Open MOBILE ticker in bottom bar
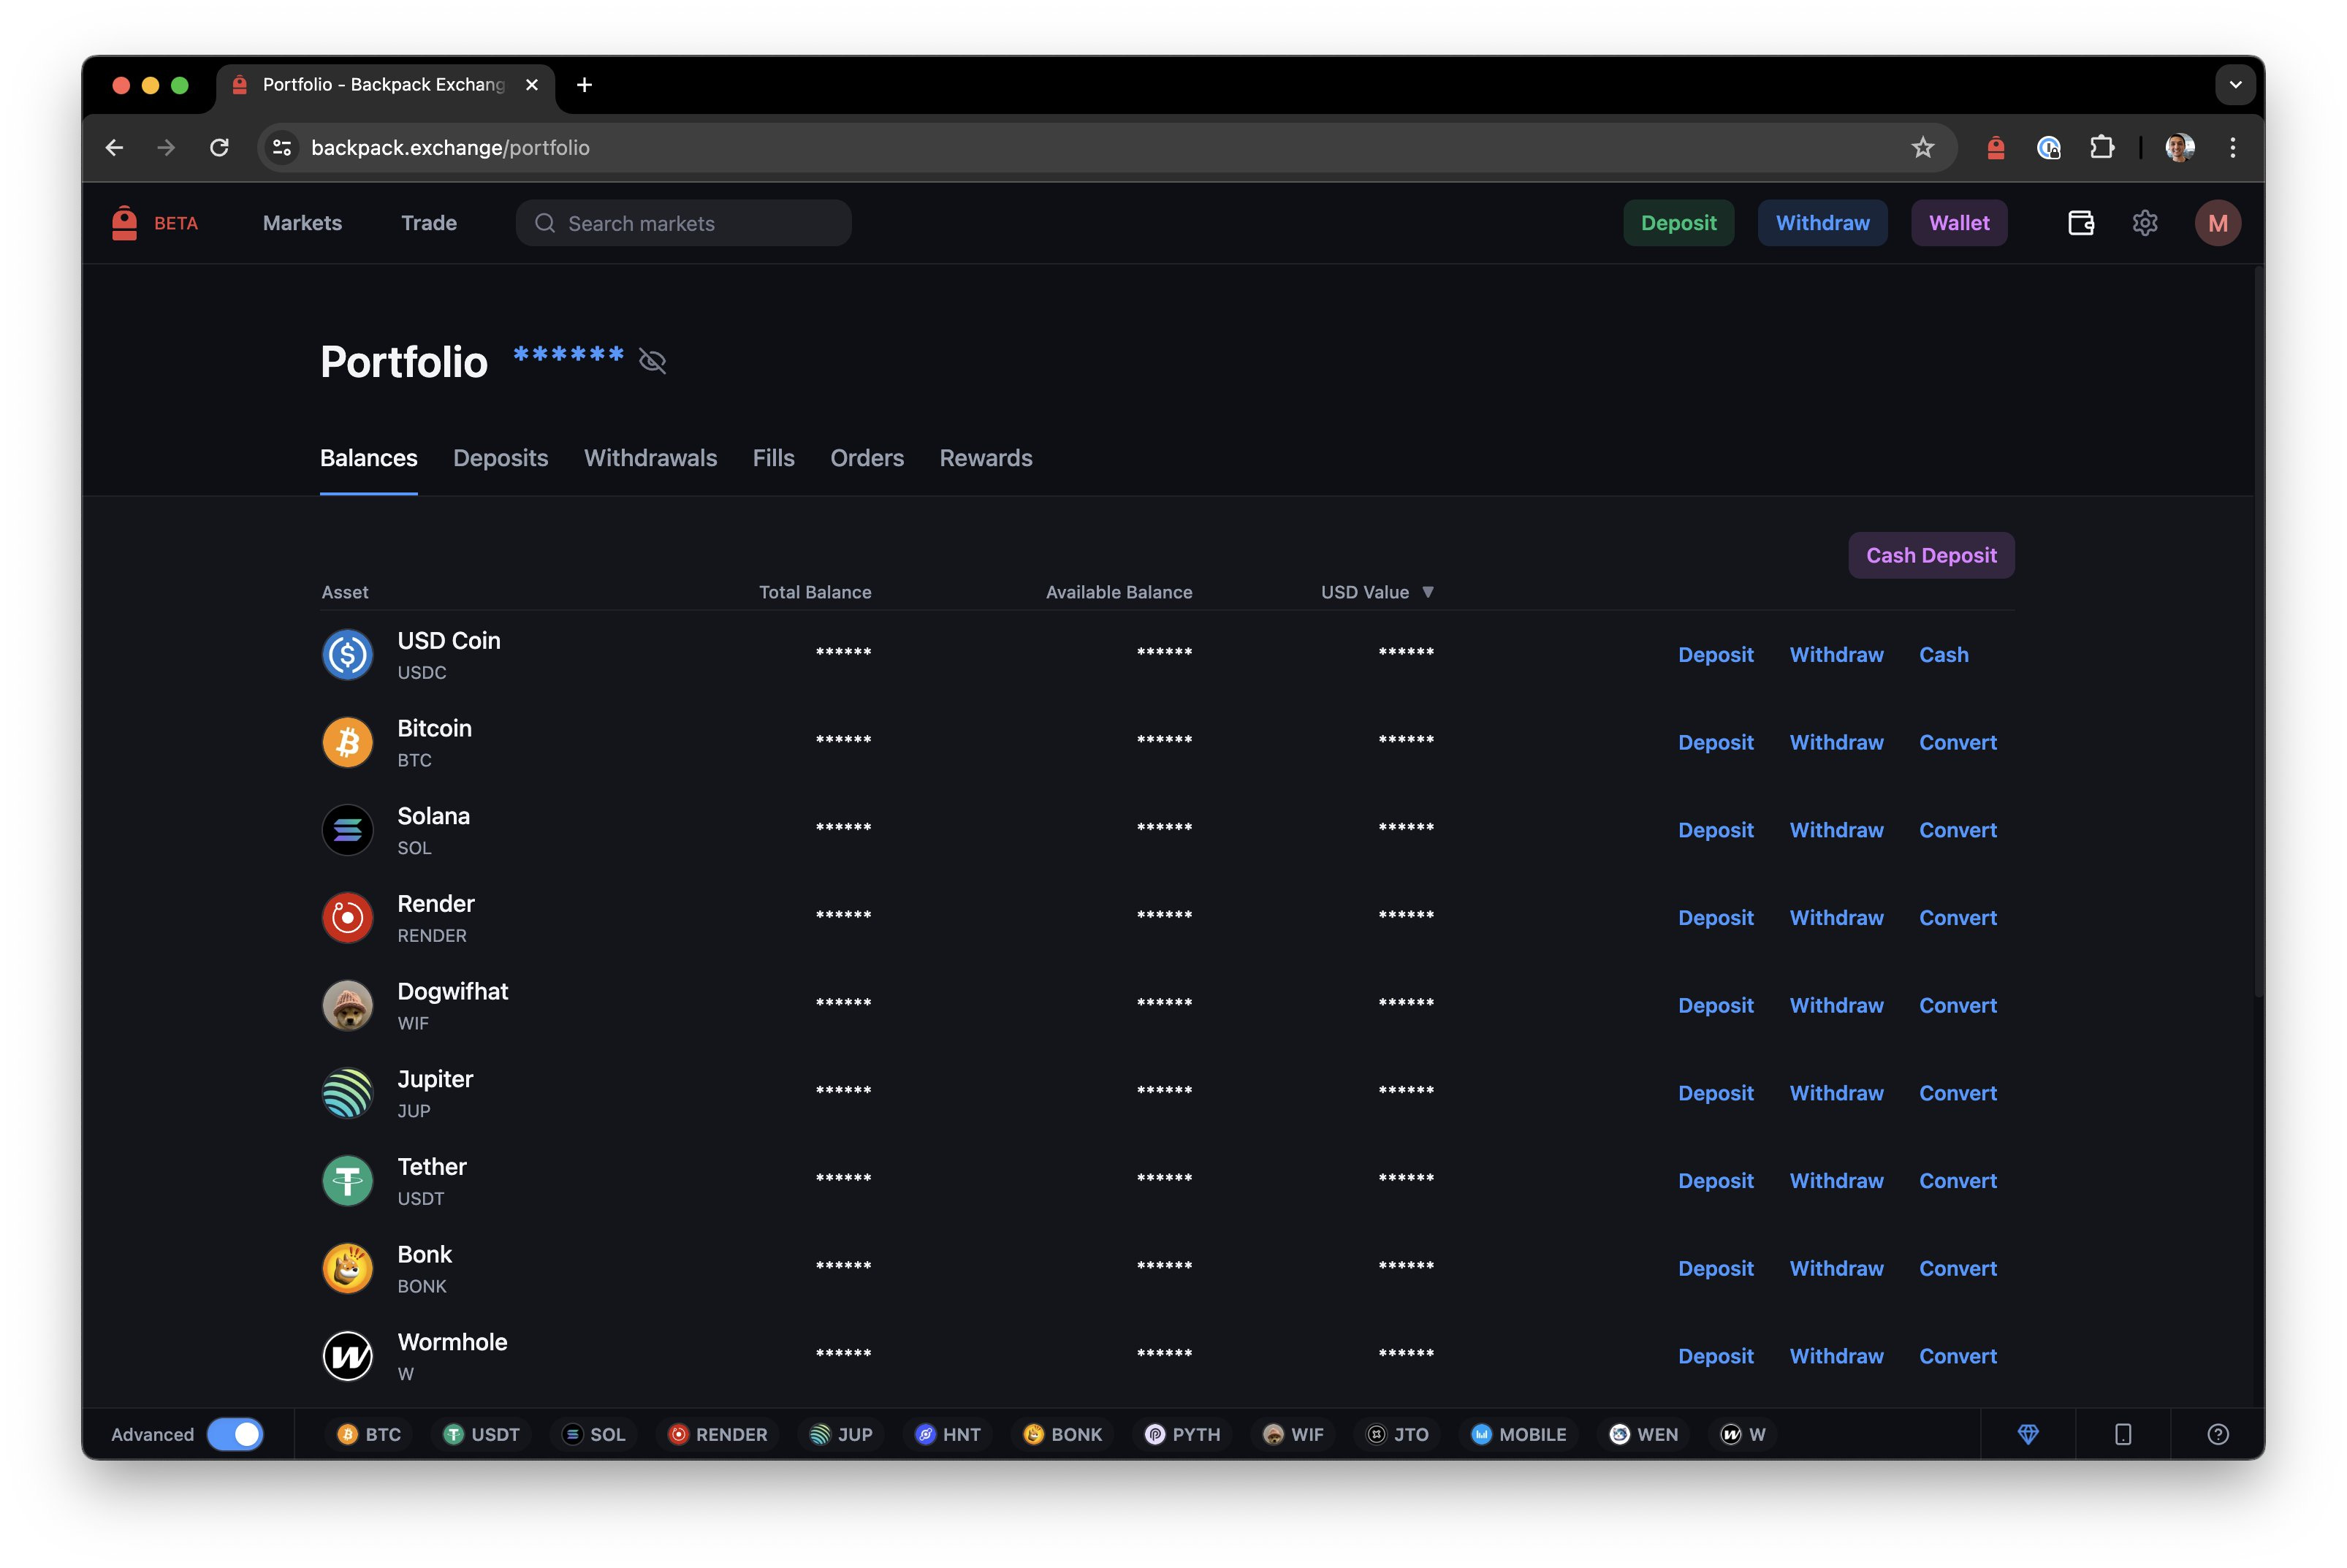Image resolution: width=2347 pixels, height=1568 pixels. [1519, 1434]
